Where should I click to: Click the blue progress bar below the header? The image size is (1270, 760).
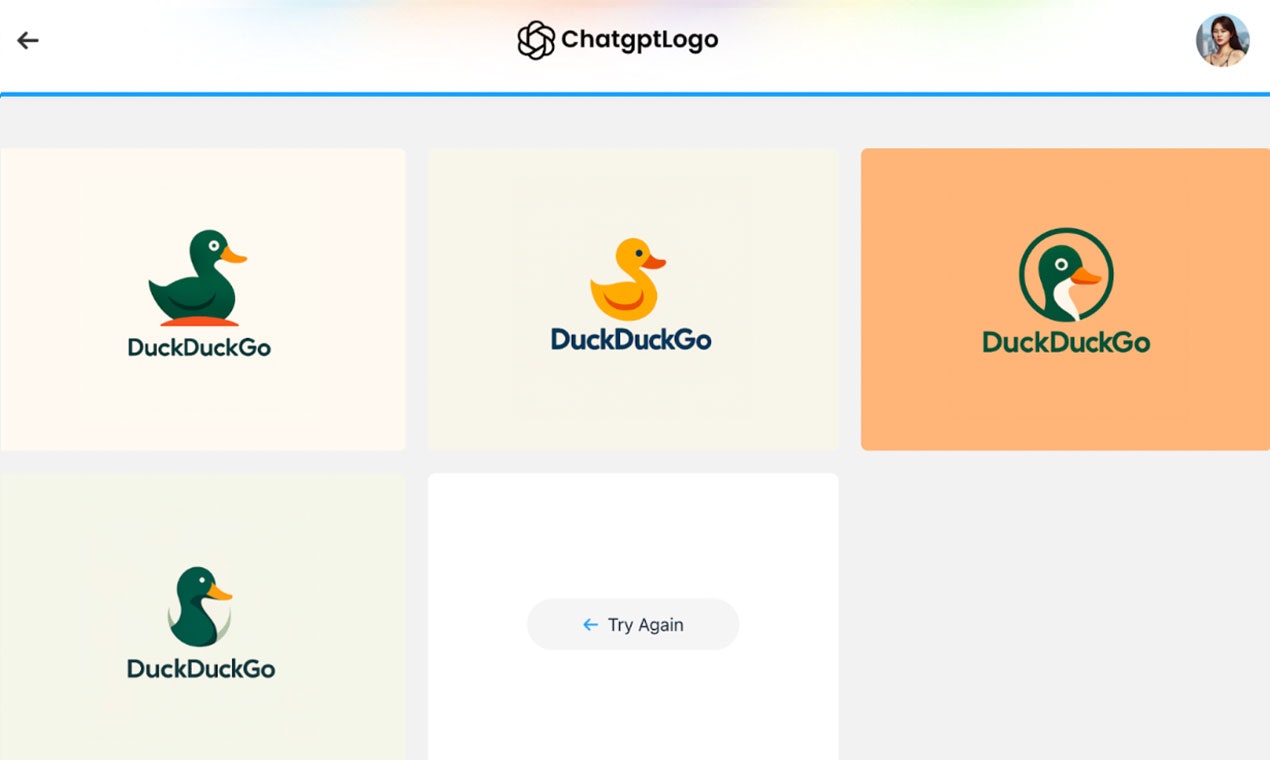635,95
